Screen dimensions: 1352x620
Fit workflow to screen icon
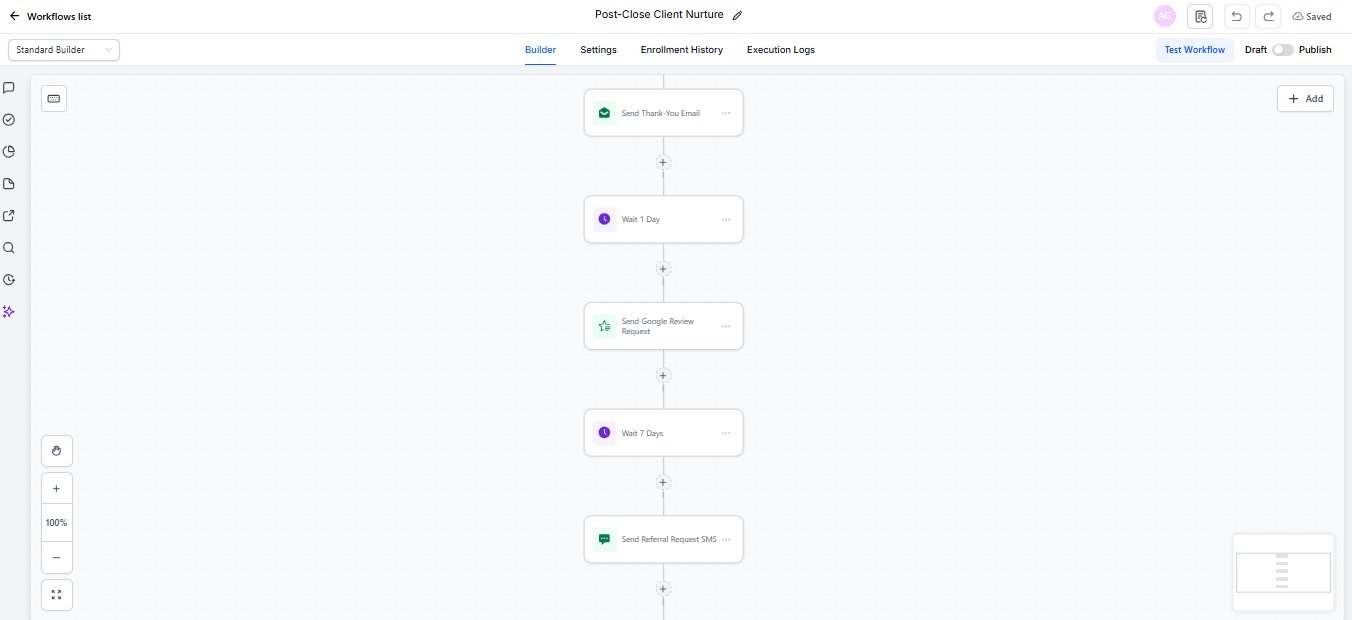pyautogui.click(x=57, y=595)
